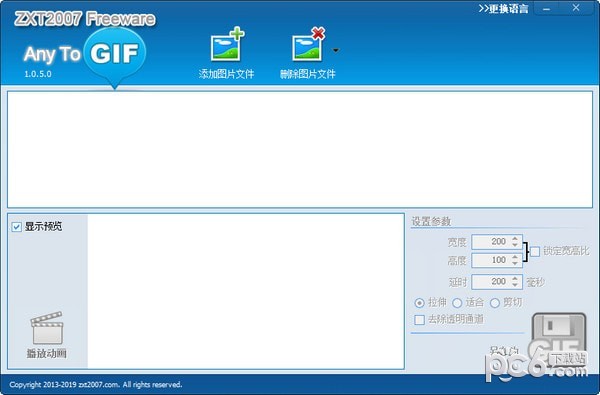
Task: Increase the delay milliseconds spinner
Action: tap(515, 278)
